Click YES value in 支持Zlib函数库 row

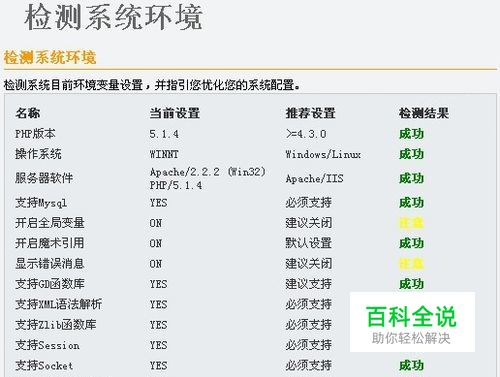158,325
